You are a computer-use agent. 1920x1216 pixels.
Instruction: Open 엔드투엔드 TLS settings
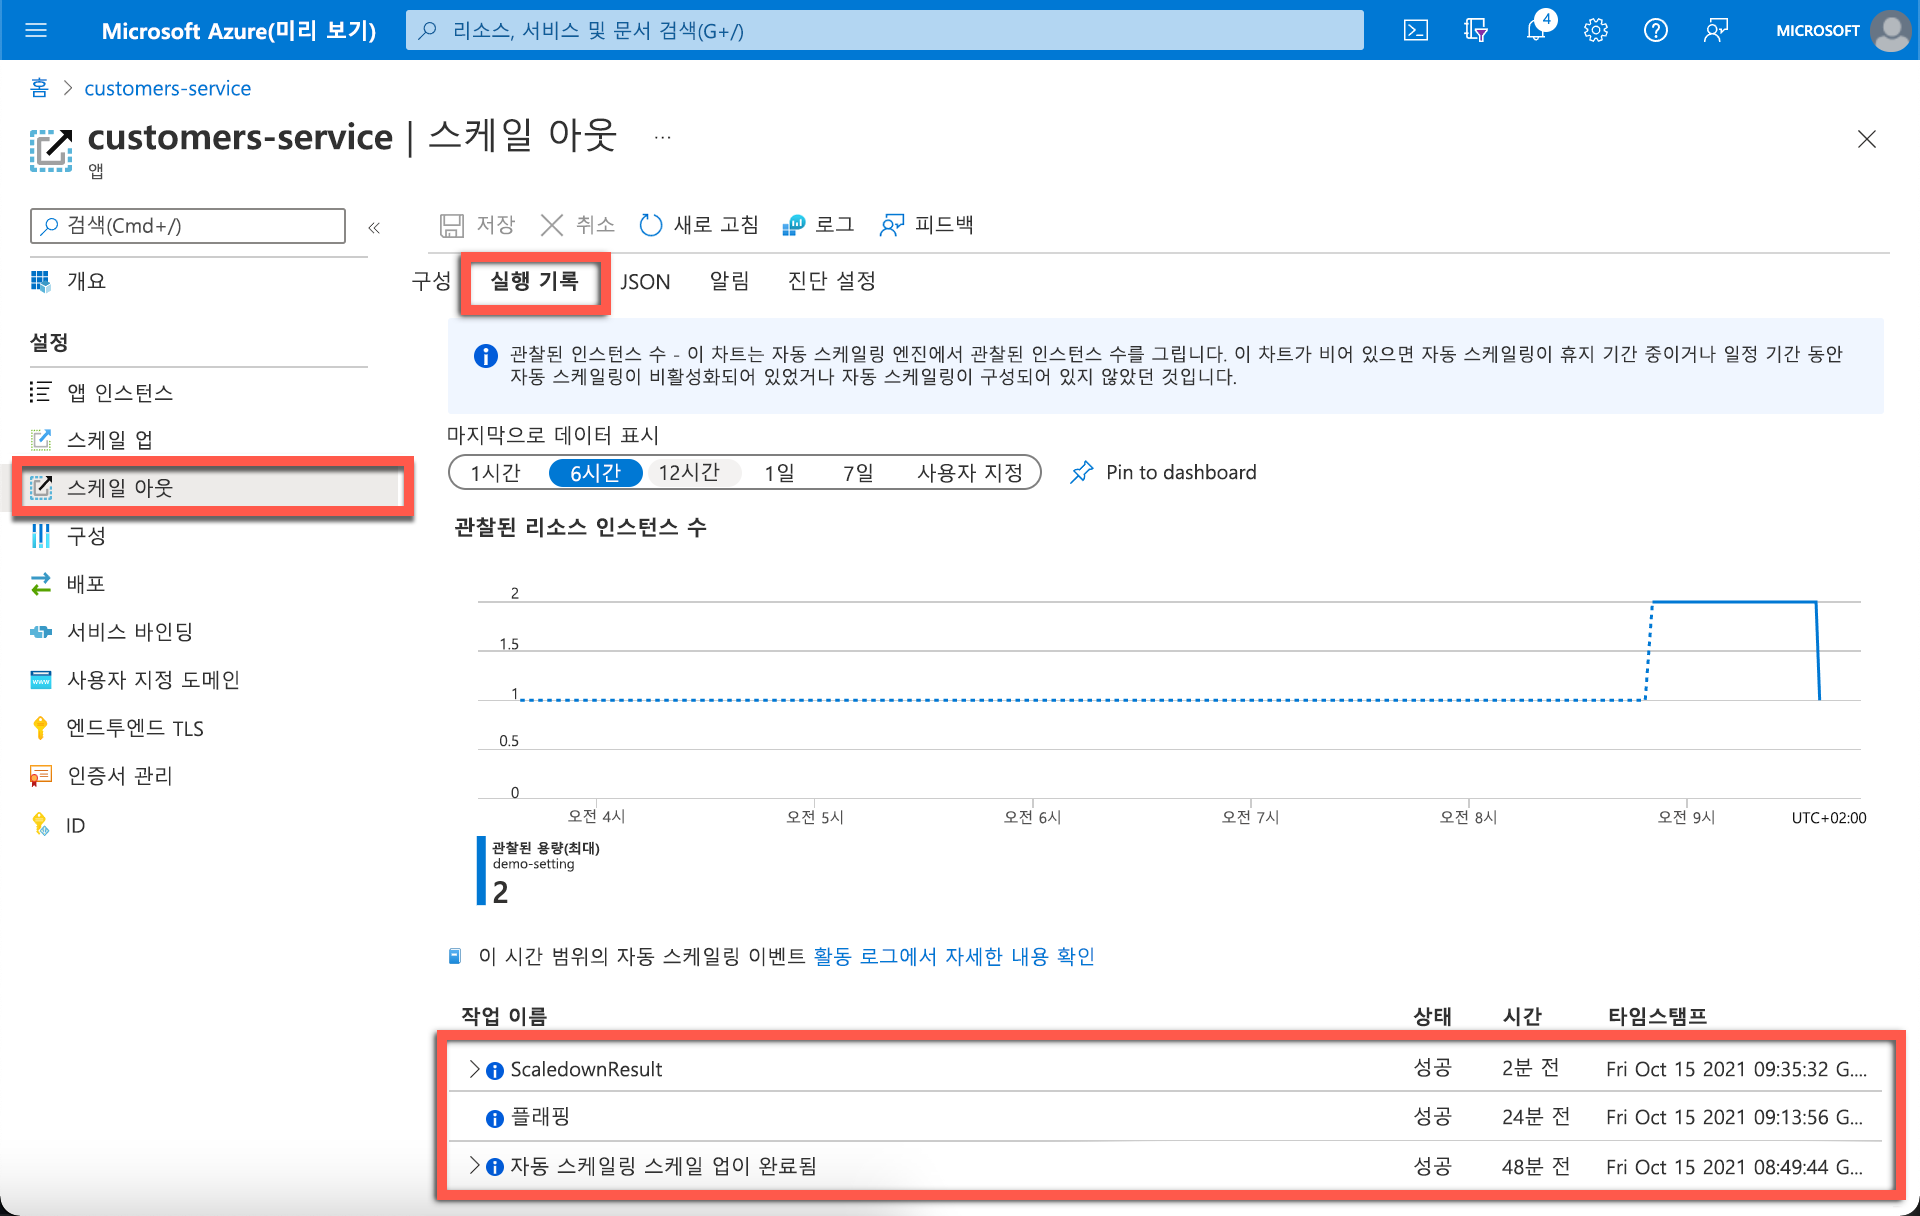pos(133,727)
